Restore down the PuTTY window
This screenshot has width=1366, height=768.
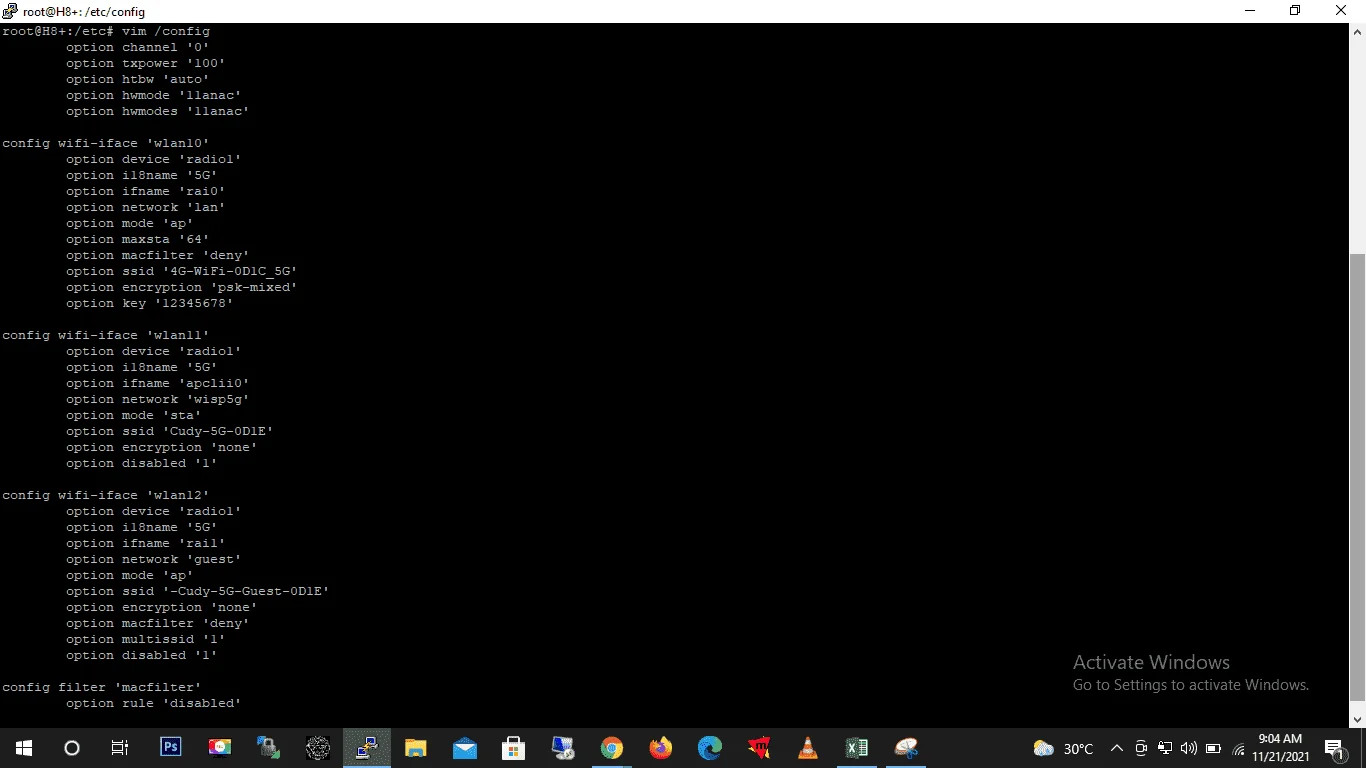tap(1296, 11)
